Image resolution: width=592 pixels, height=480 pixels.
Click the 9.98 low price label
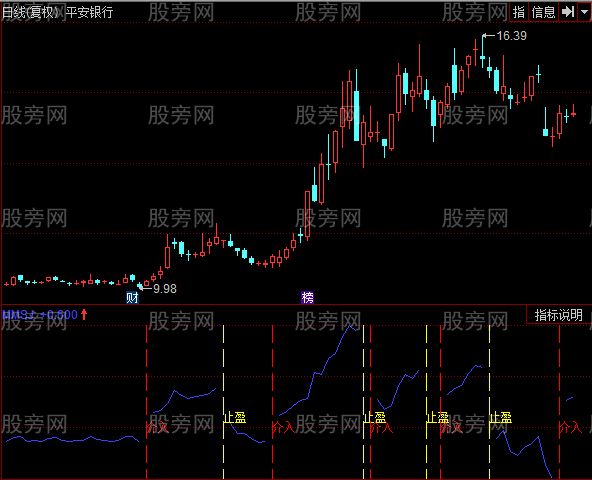(x=165, y=289)
